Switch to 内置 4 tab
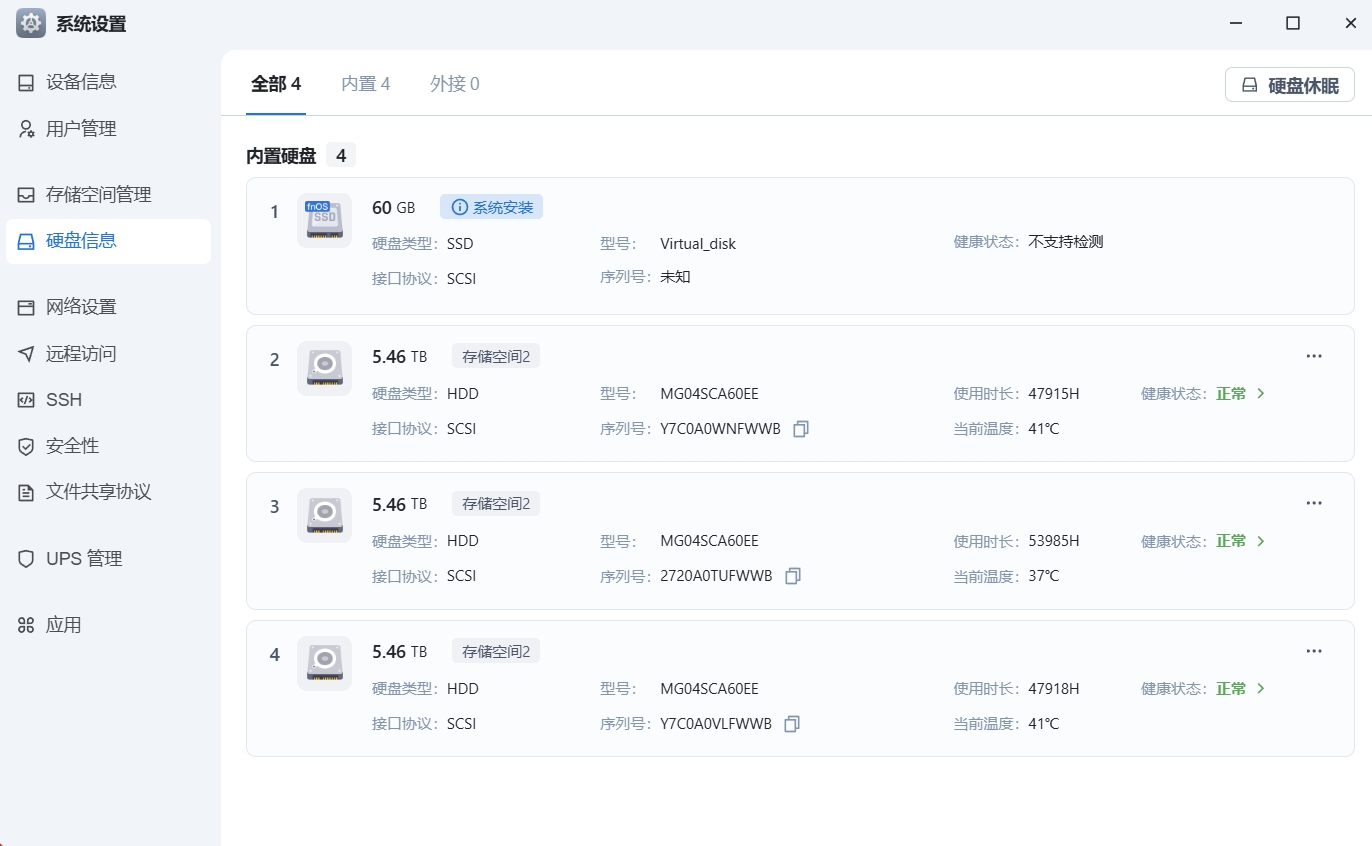The width and height of the screenshot is (1372, 846). pyautogui.click(x=366, y=84)
